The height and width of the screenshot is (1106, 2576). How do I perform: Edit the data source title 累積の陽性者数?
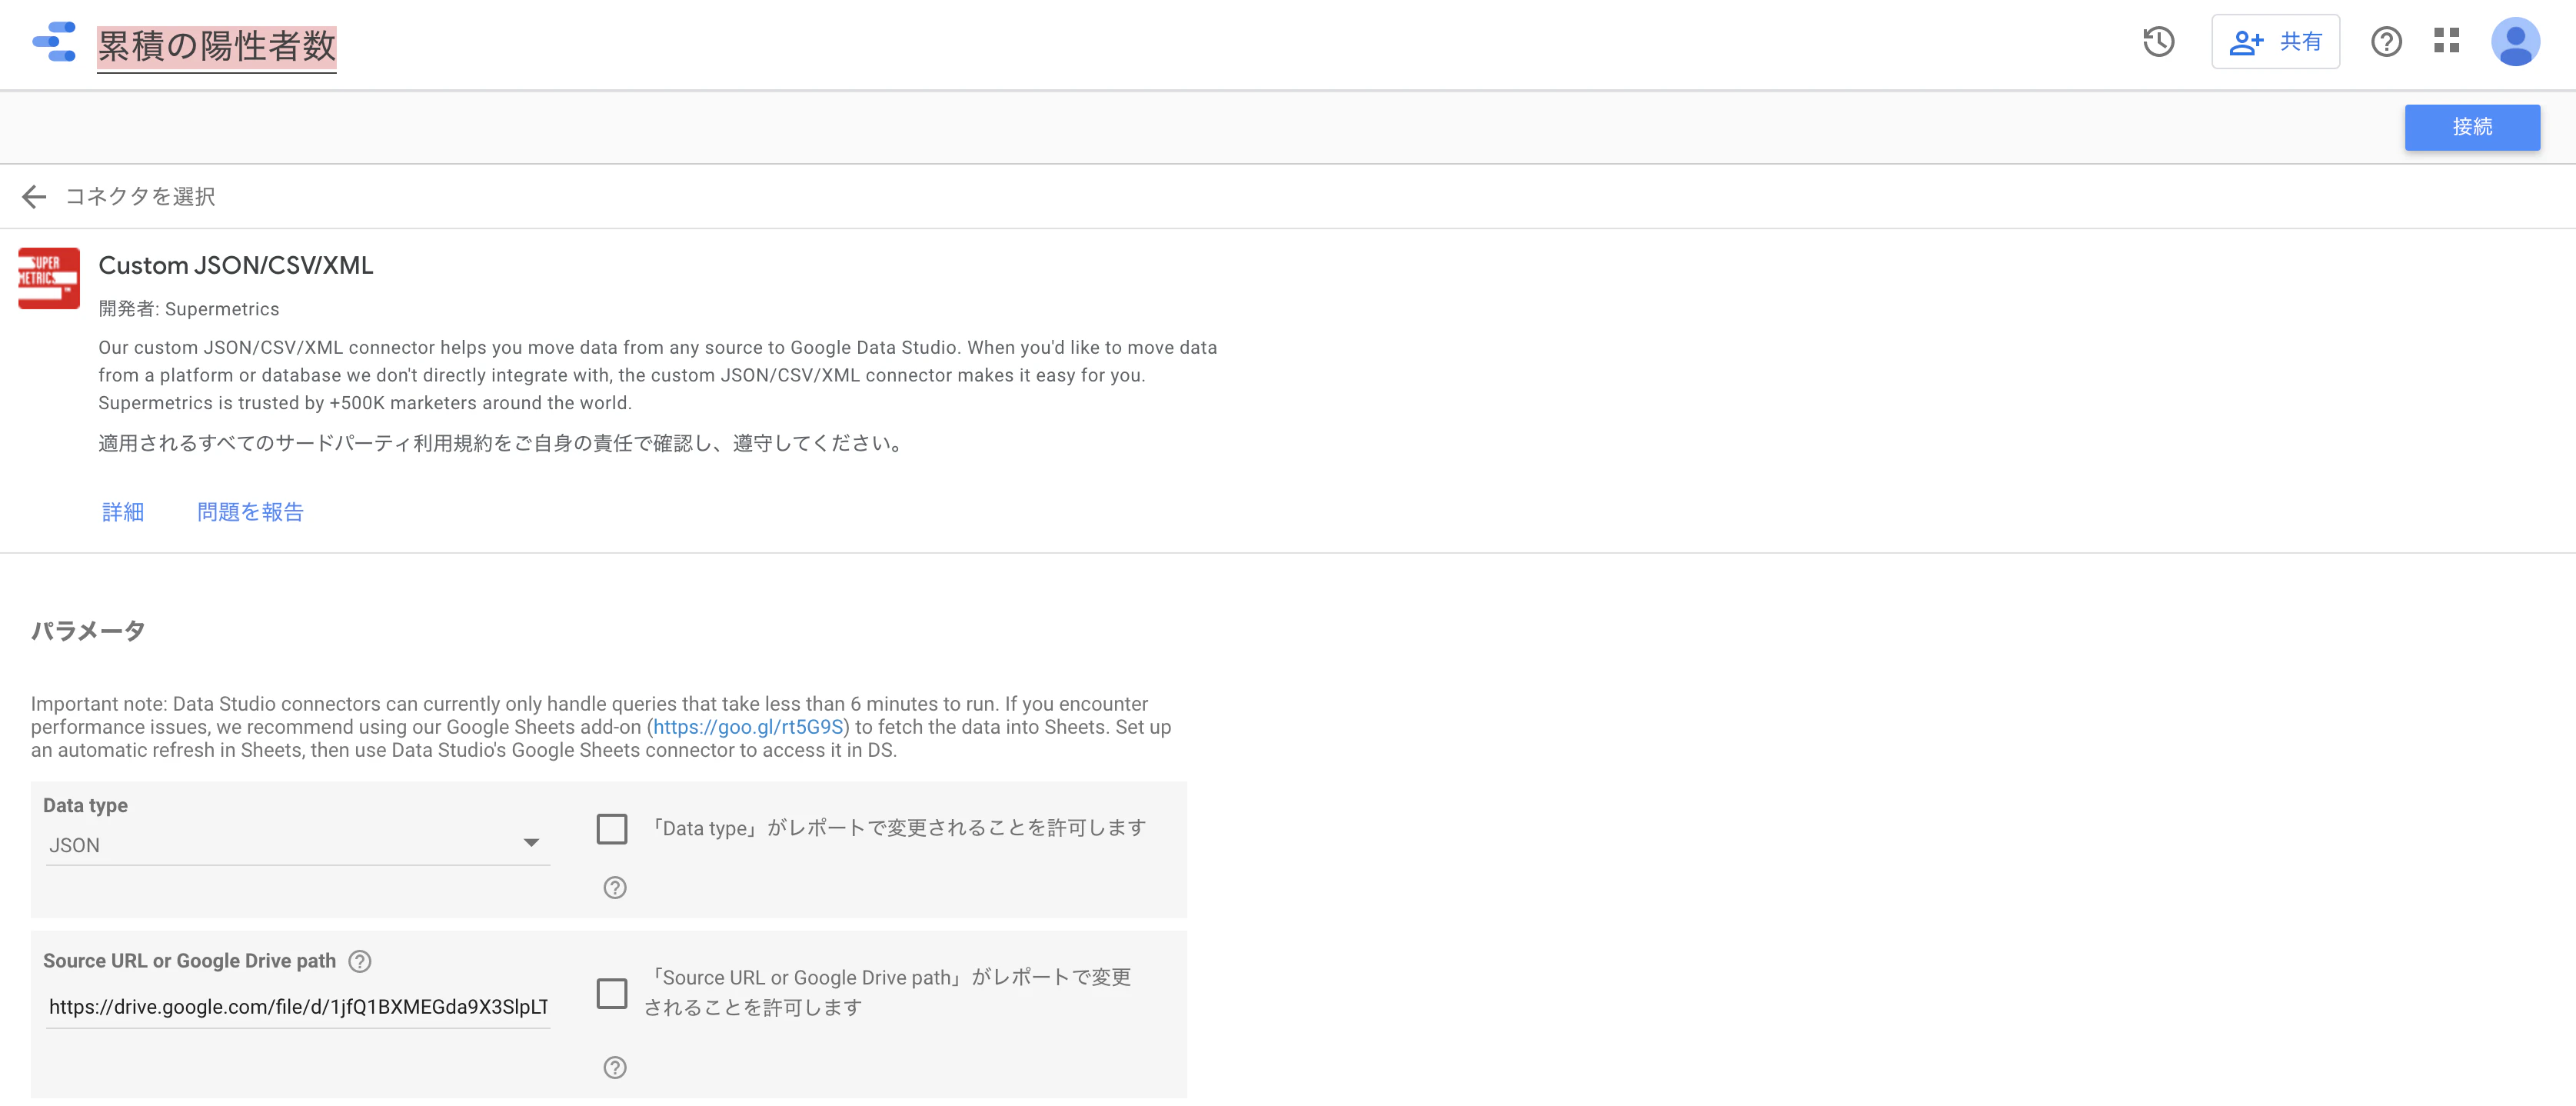[x=216, y=47]
